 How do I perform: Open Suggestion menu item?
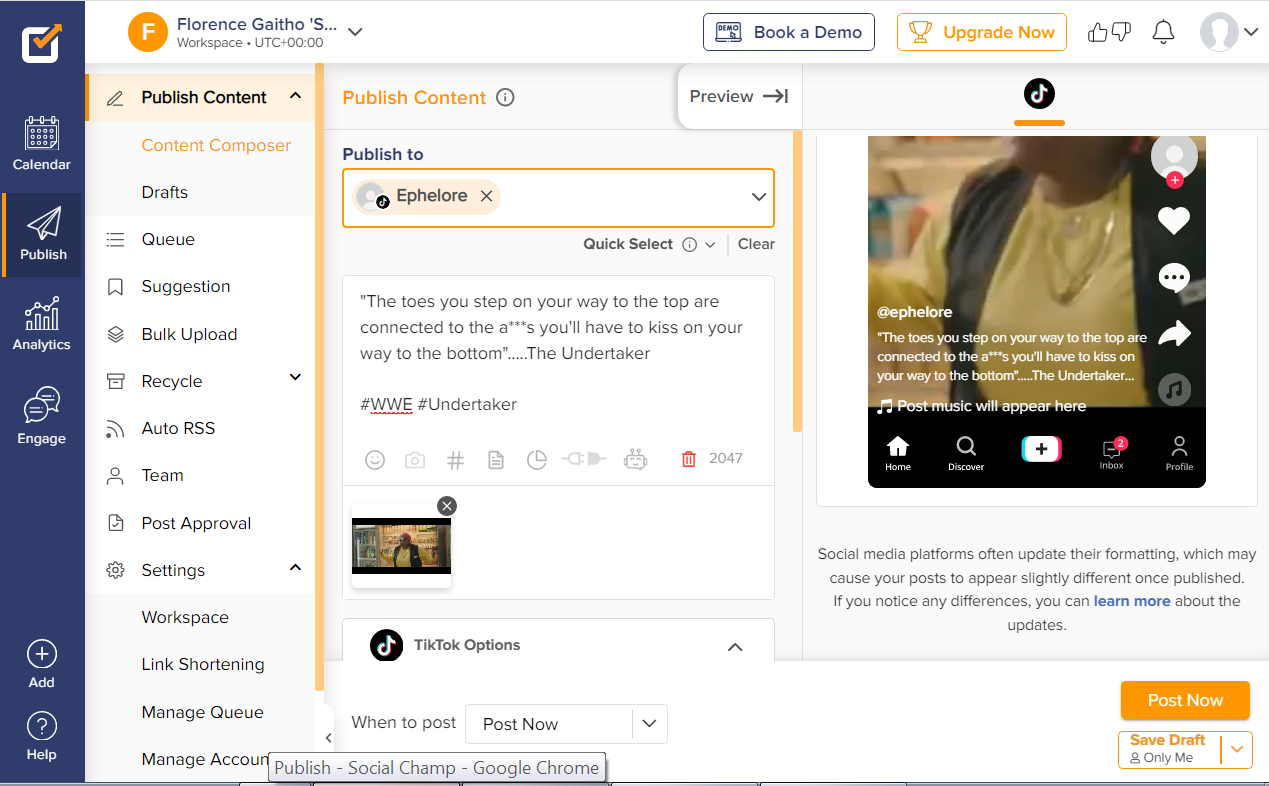[x=186, y=286]
